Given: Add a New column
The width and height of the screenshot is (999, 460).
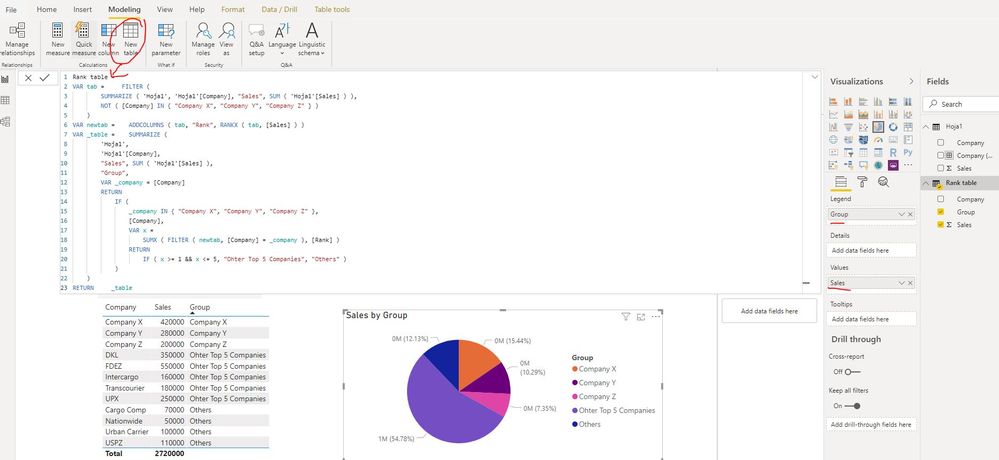Looking at the screenshot, I should click(x=109, y=40).
